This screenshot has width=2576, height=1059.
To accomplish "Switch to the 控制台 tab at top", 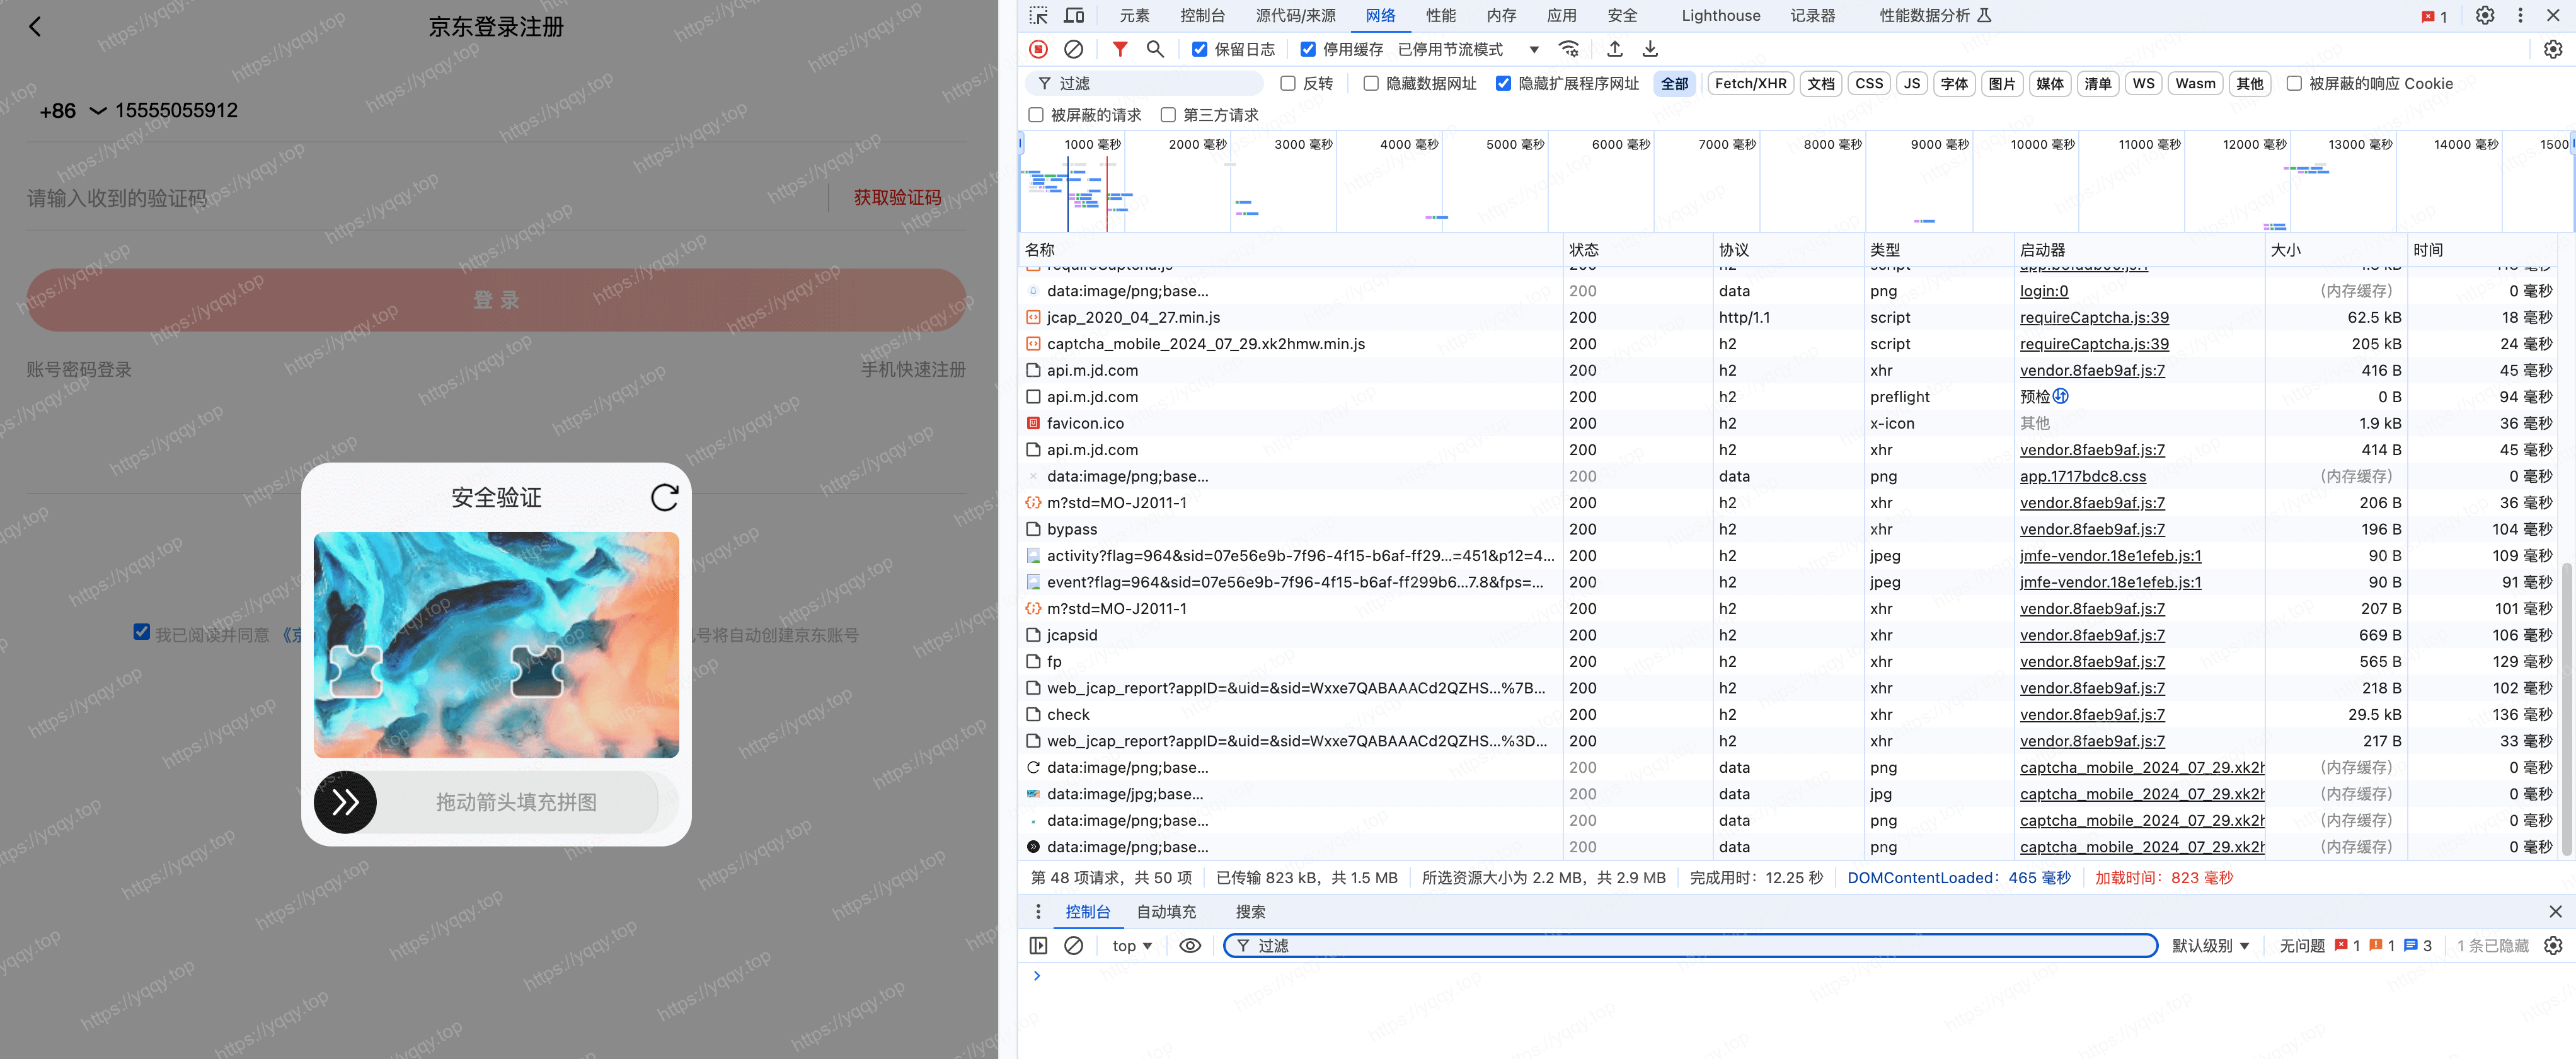I will (1202, 16).
